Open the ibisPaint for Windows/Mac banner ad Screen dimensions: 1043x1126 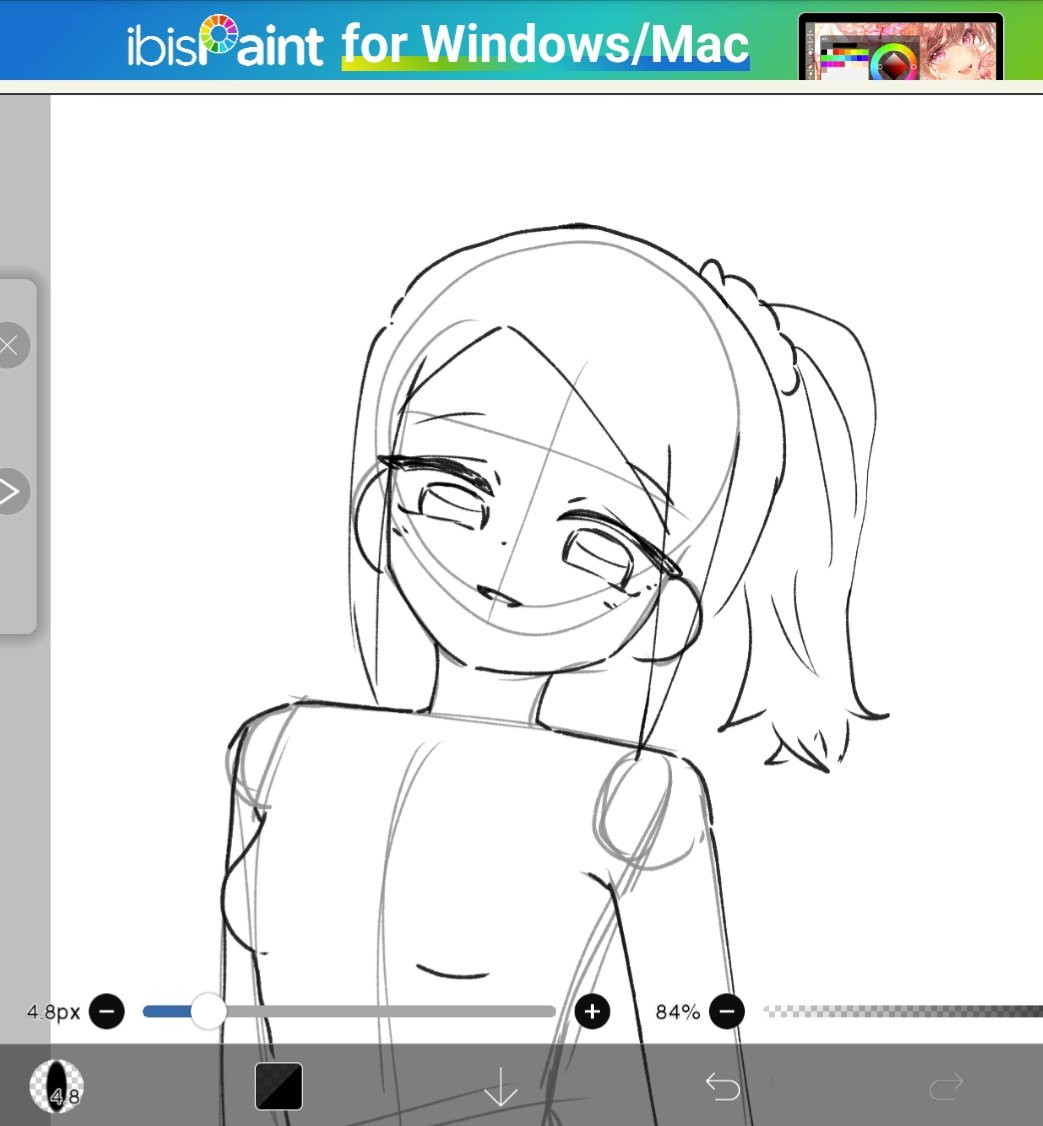point(522,40)
